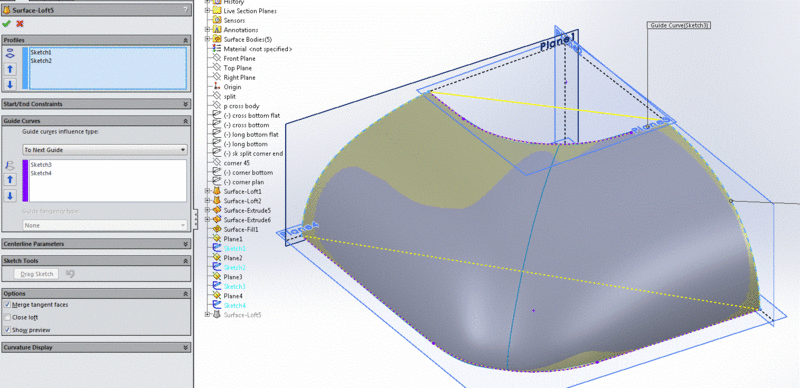
Task: Select p cross body in the tree
Action: [241, 106]
